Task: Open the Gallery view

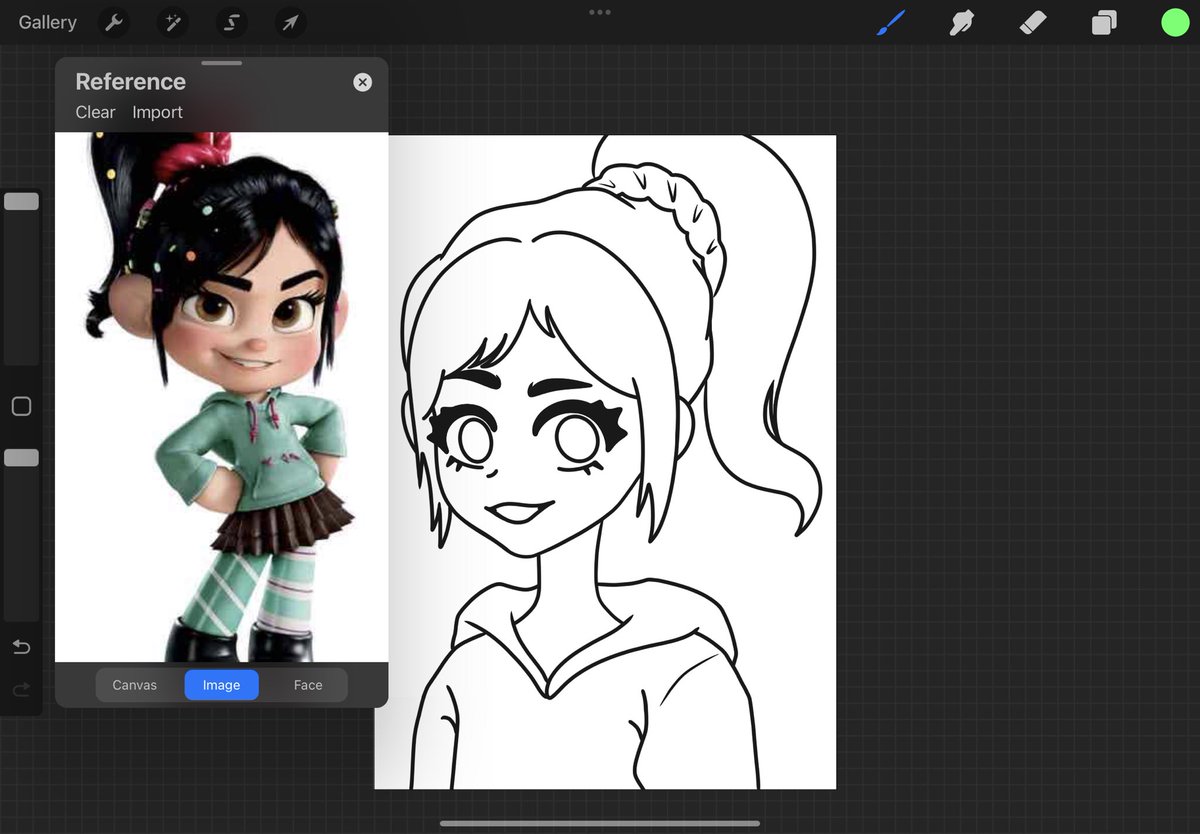Action: coord(47,22)
